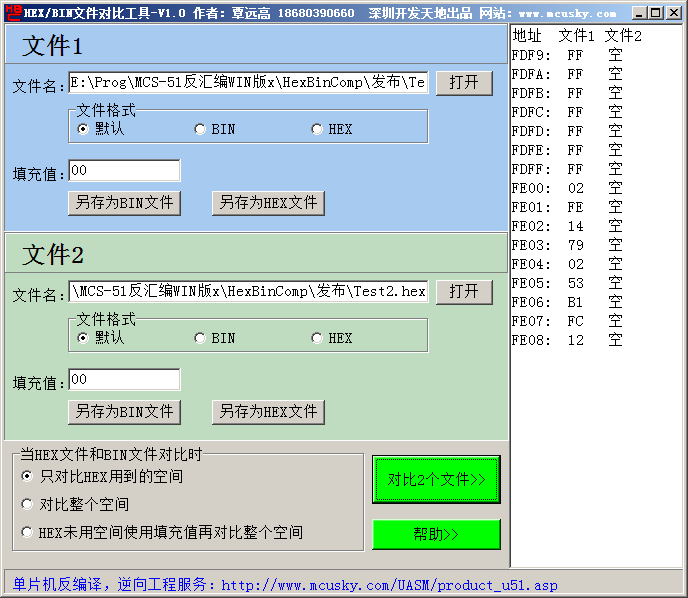Click 打开 button for 文件2
This screenshot has height=598, width=688.
464,292
